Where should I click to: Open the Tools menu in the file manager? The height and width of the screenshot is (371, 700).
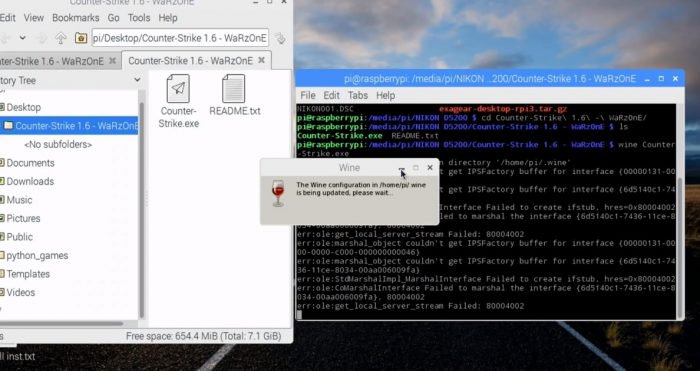click(139, 18)
